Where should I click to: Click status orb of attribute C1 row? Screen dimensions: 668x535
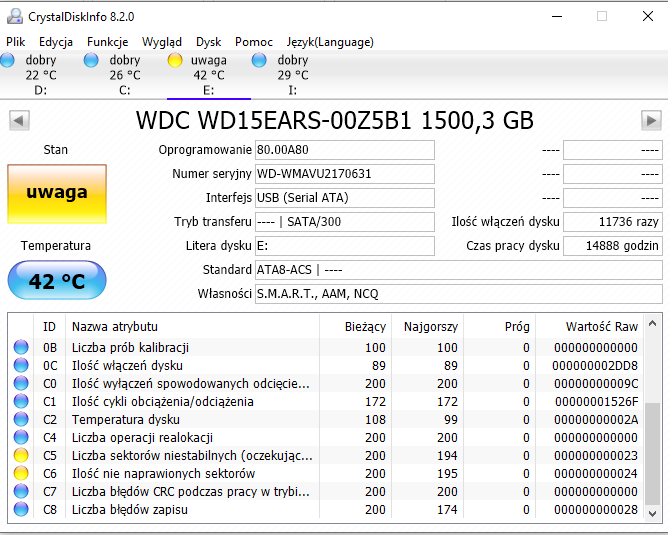coord(21,401)
